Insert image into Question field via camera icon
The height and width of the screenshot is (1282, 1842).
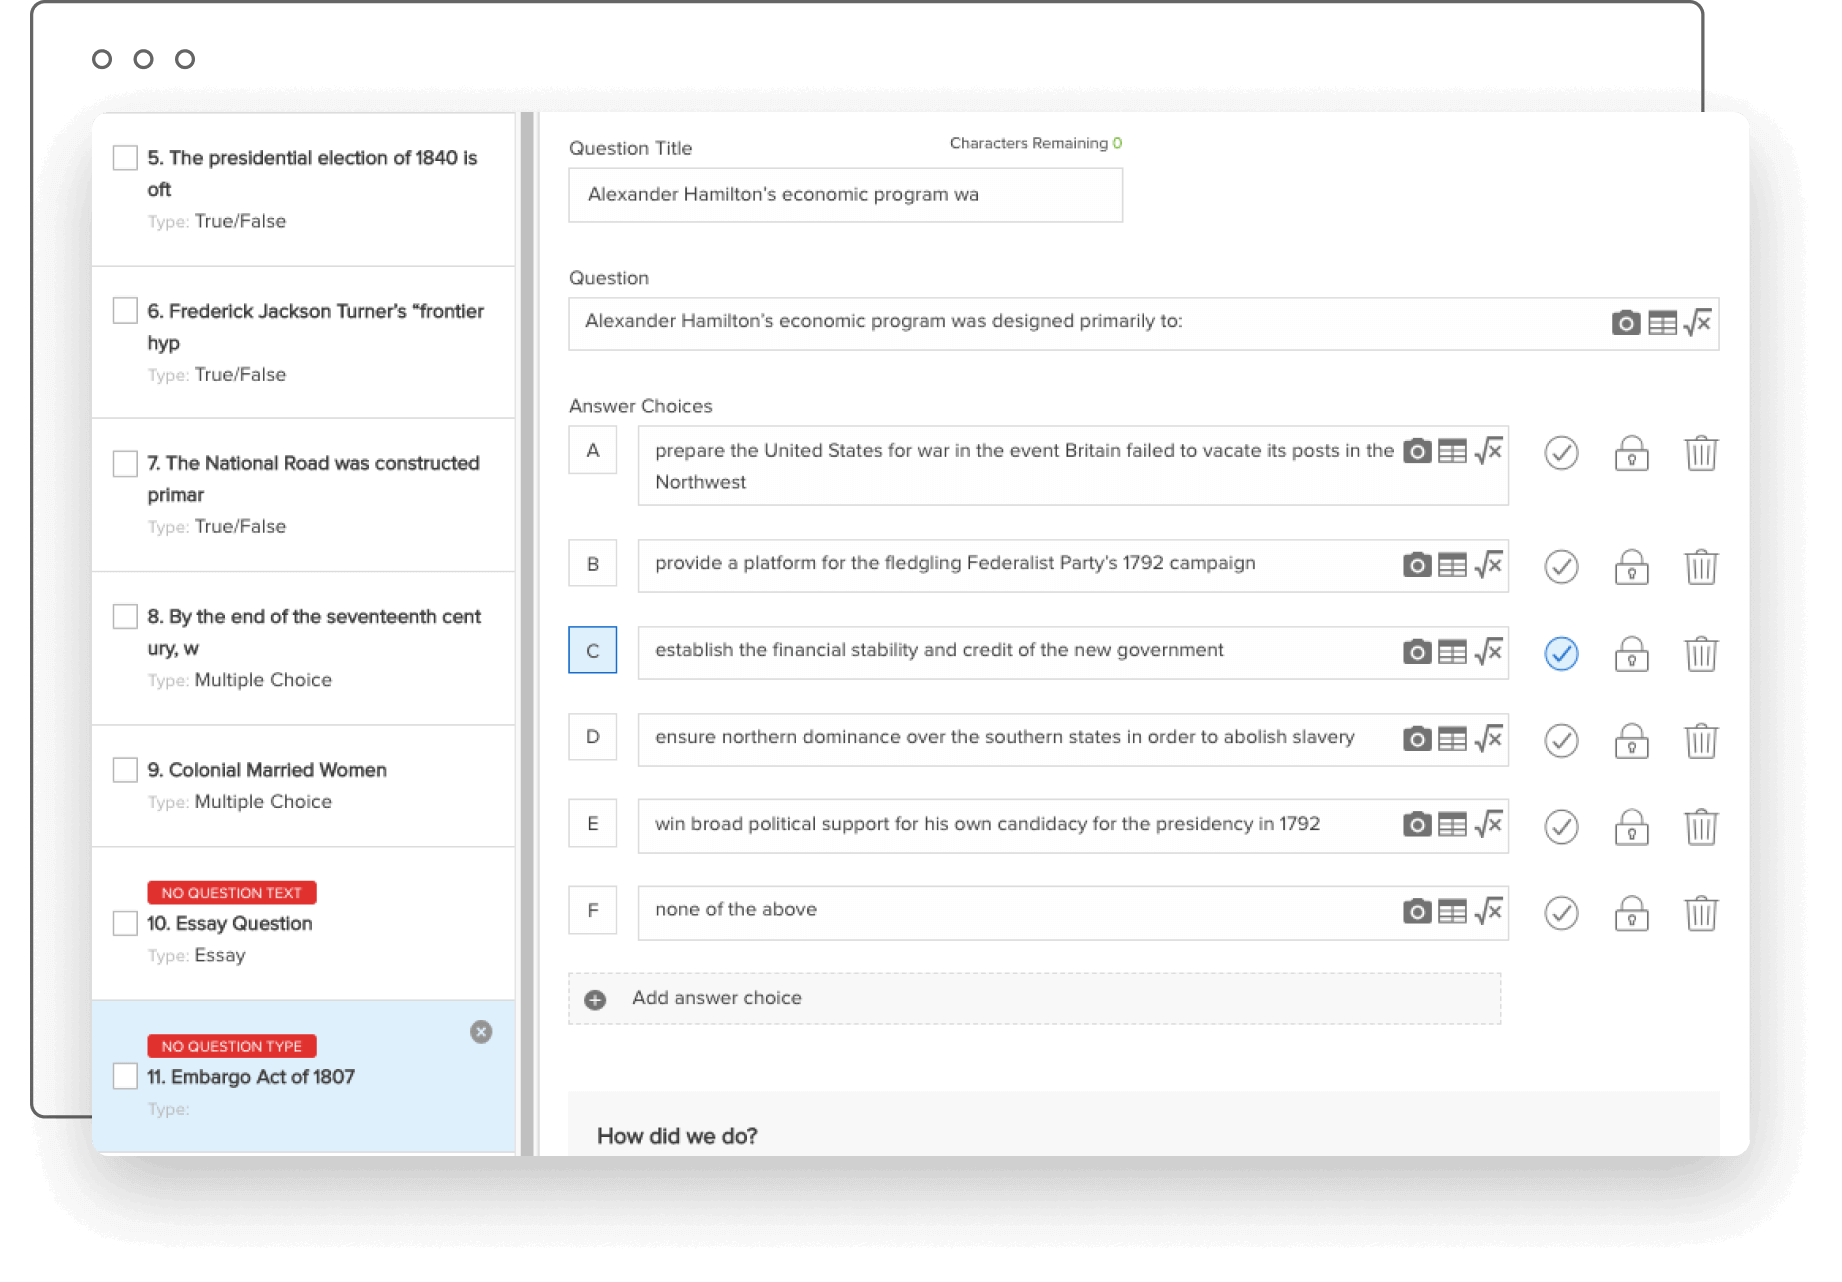pyautogui.click(x=1626, y=323)
